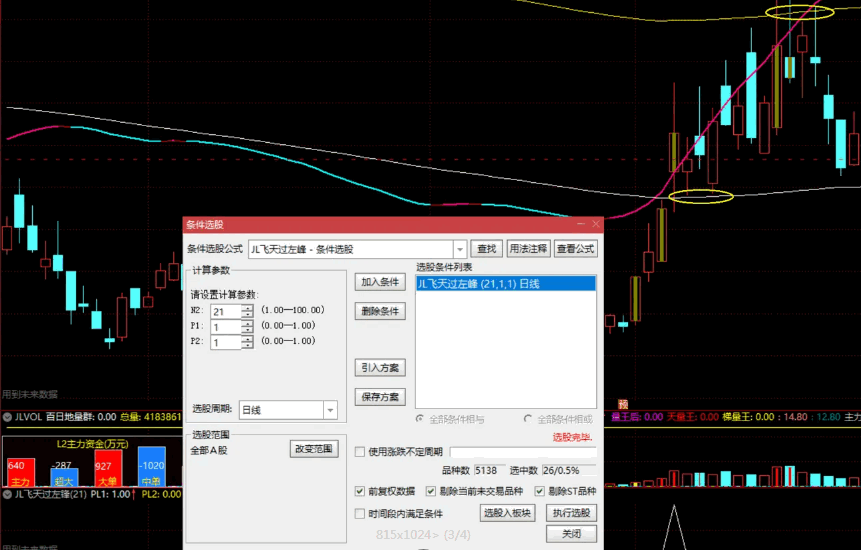The image size is (861, 550).
Task: Click the 选股完毕 status text
Action: coord(572,437)
